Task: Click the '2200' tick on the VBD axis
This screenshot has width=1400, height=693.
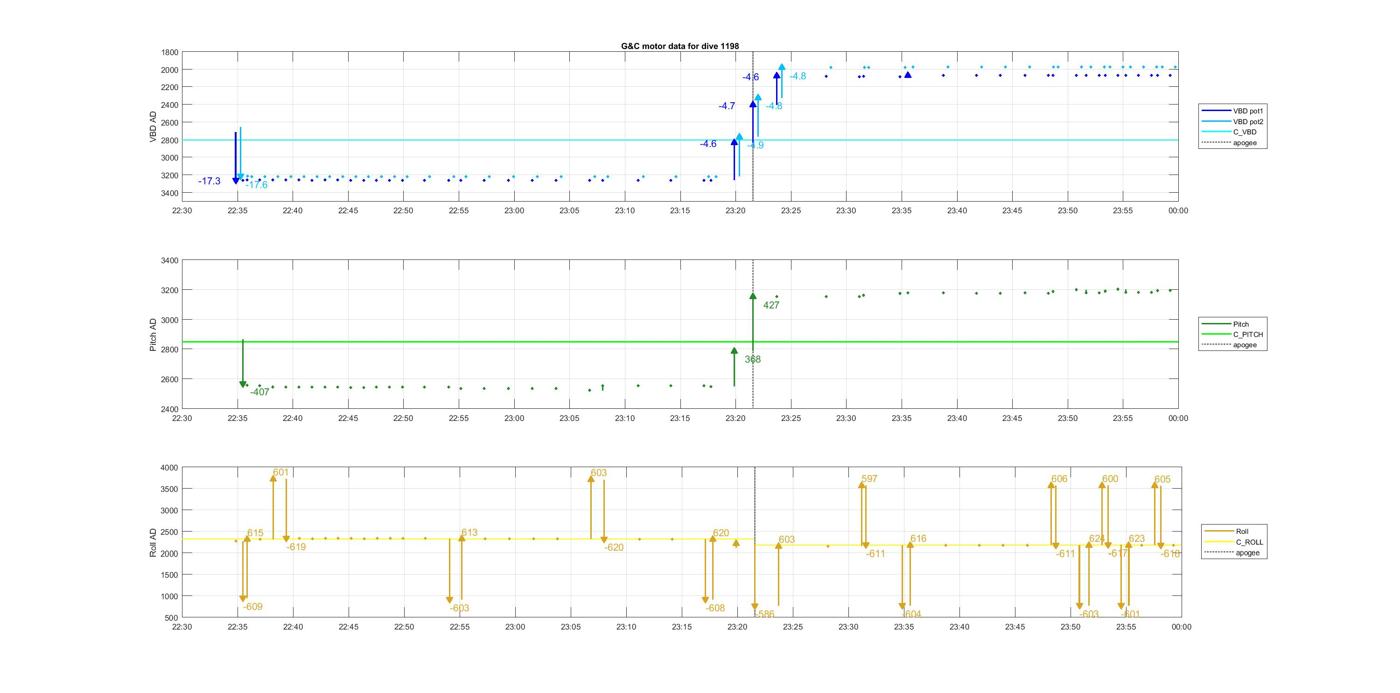Action: (169, 87)
